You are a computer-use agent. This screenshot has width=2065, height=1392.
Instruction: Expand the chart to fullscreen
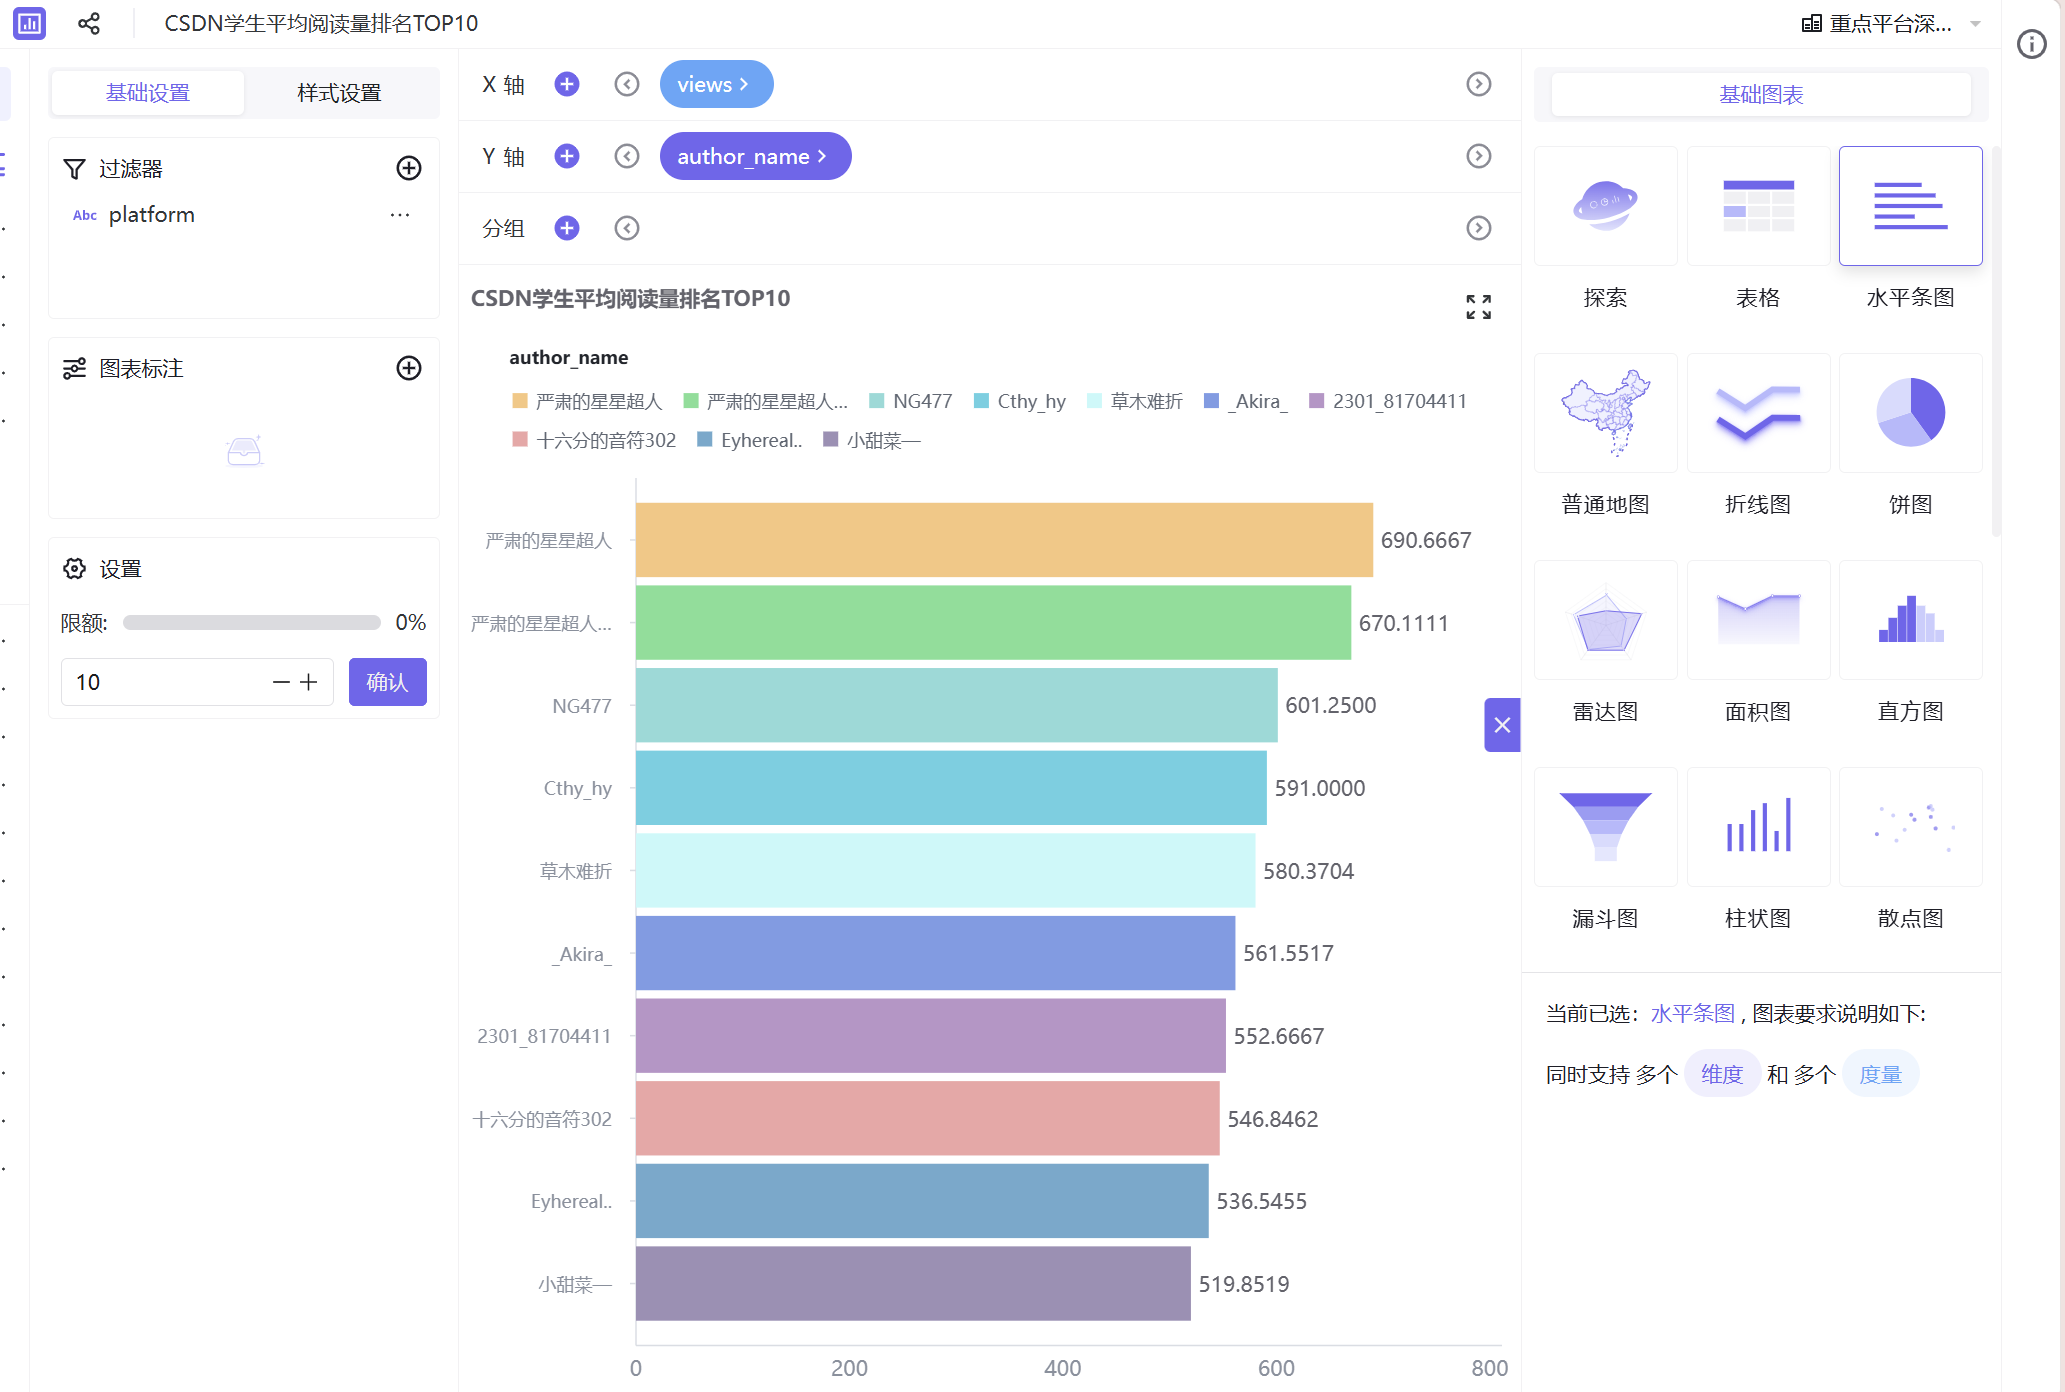pos(1478,306)
